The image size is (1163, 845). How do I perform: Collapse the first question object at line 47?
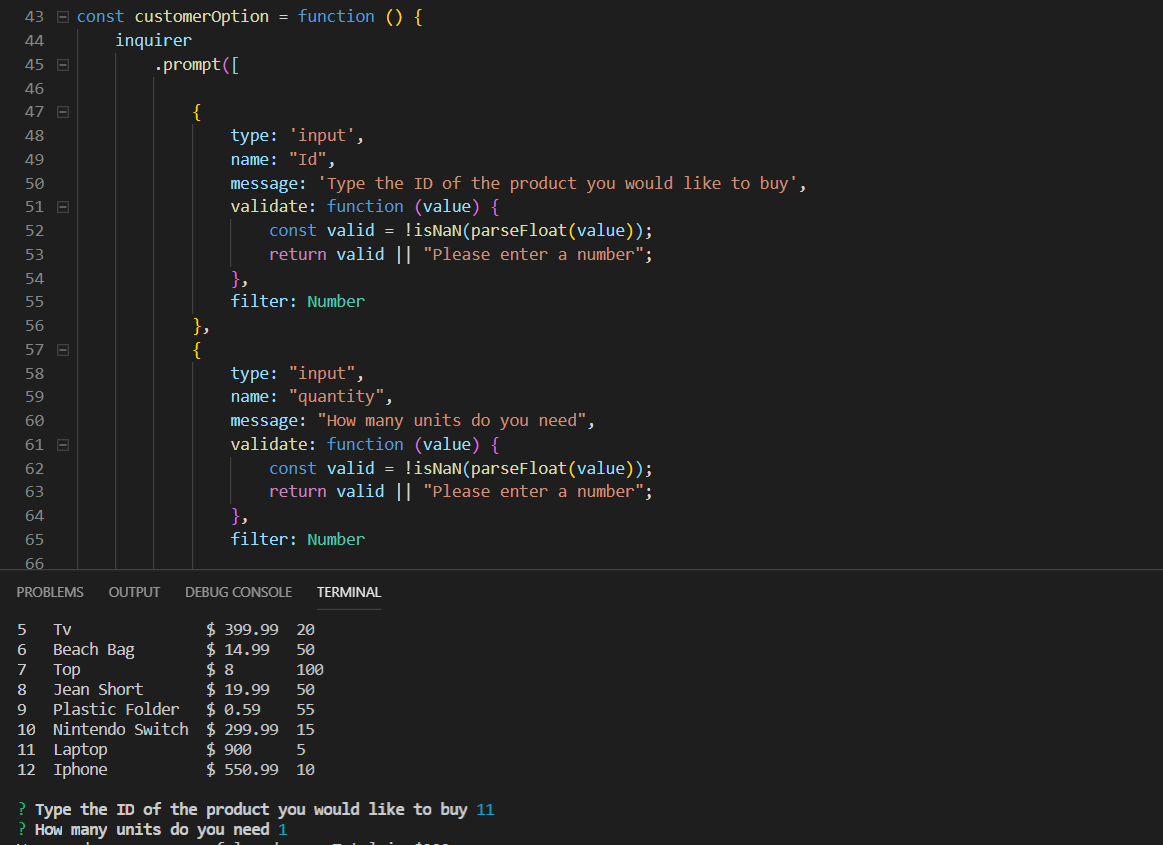click(x=63, y=112)
